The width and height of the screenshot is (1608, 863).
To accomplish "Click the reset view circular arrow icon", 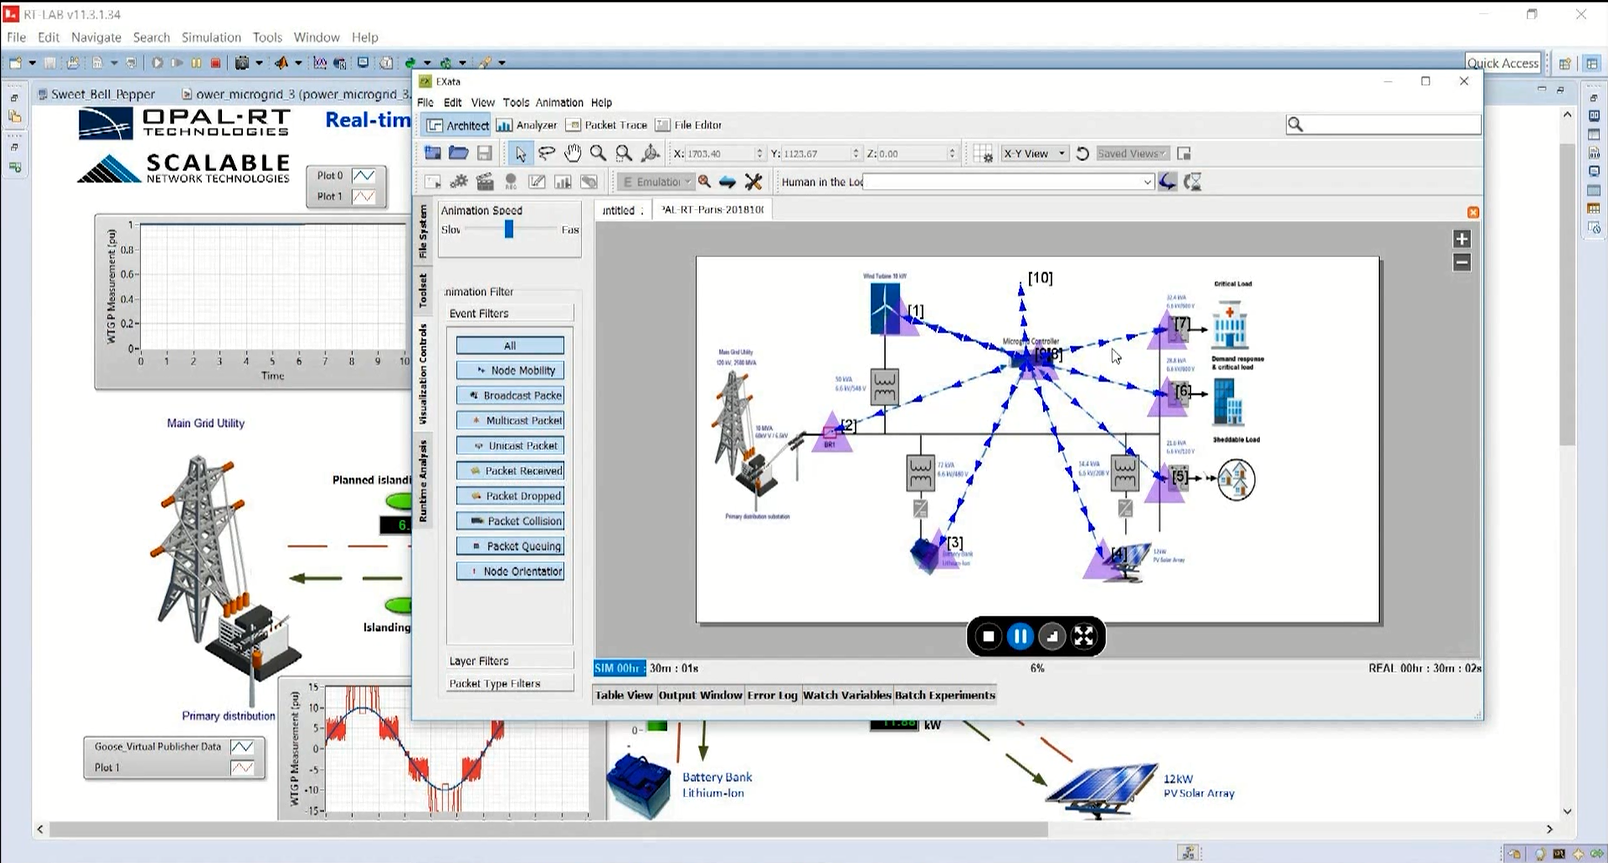I will (1082, 154).
